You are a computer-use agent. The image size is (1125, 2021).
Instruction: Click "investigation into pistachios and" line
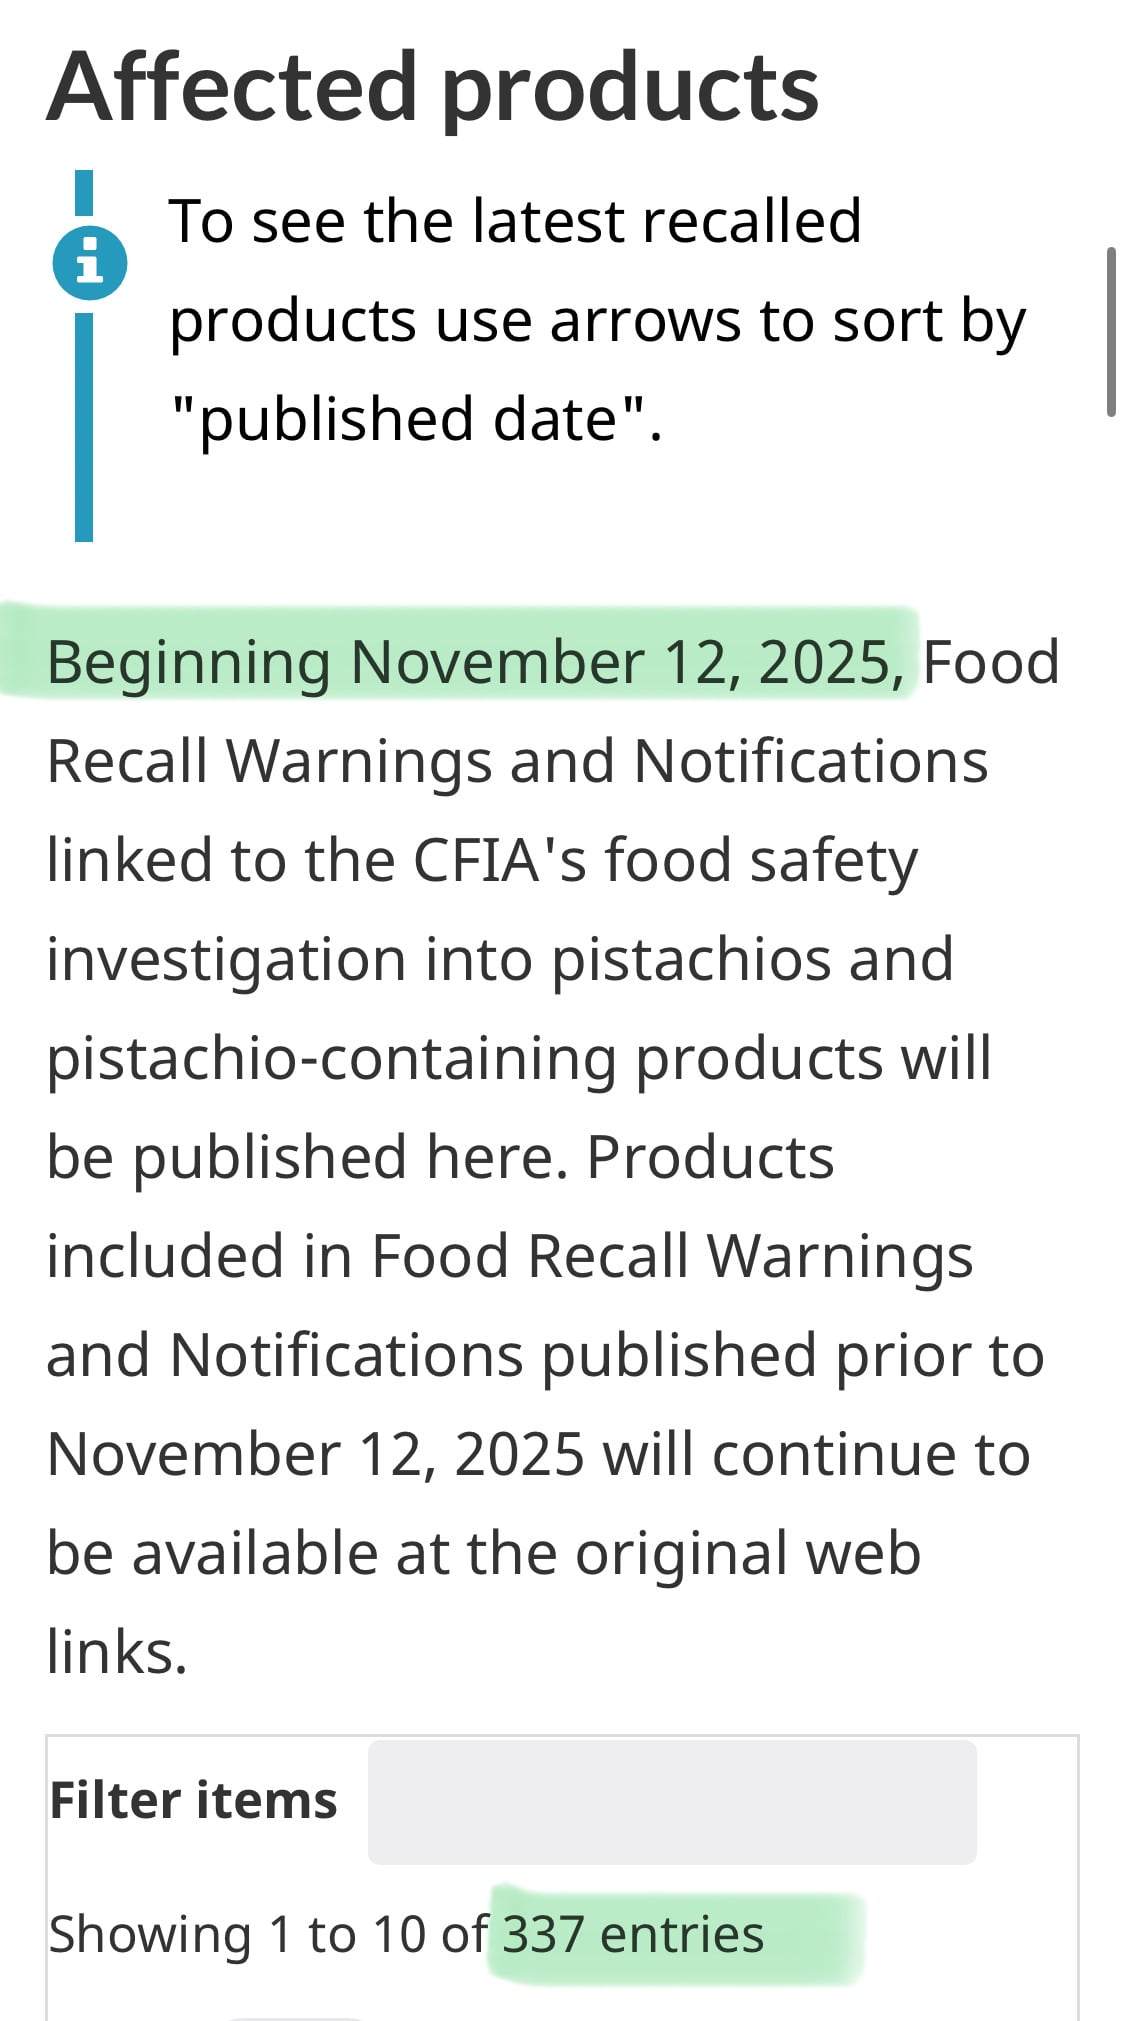(x=500, y=960)
